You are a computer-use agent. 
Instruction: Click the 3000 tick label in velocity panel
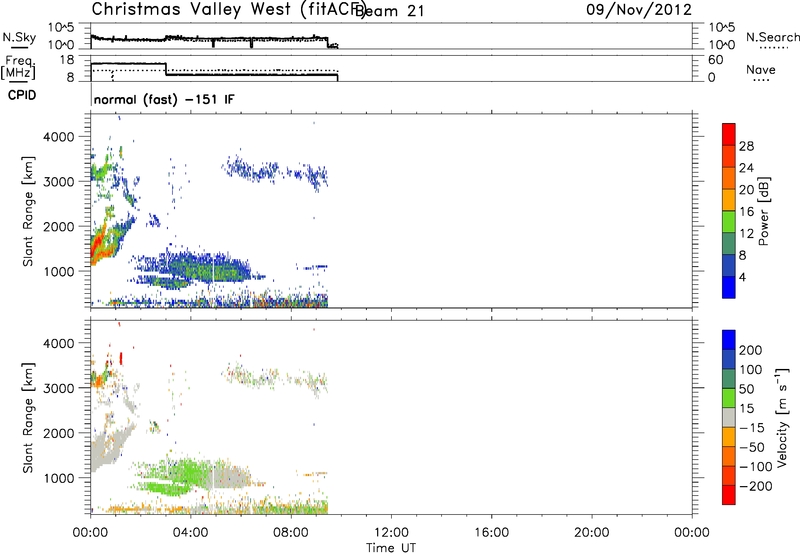tap(59, 388)
